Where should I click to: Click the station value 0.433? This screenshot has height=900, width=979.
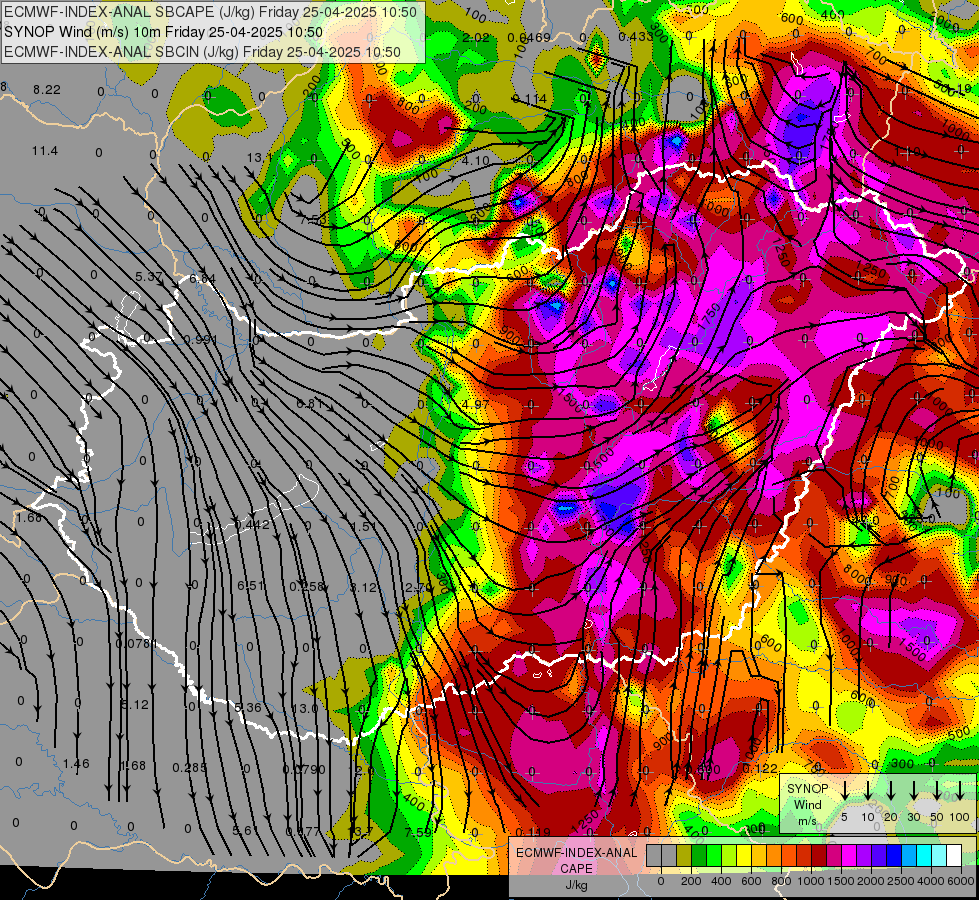[636, 37]
